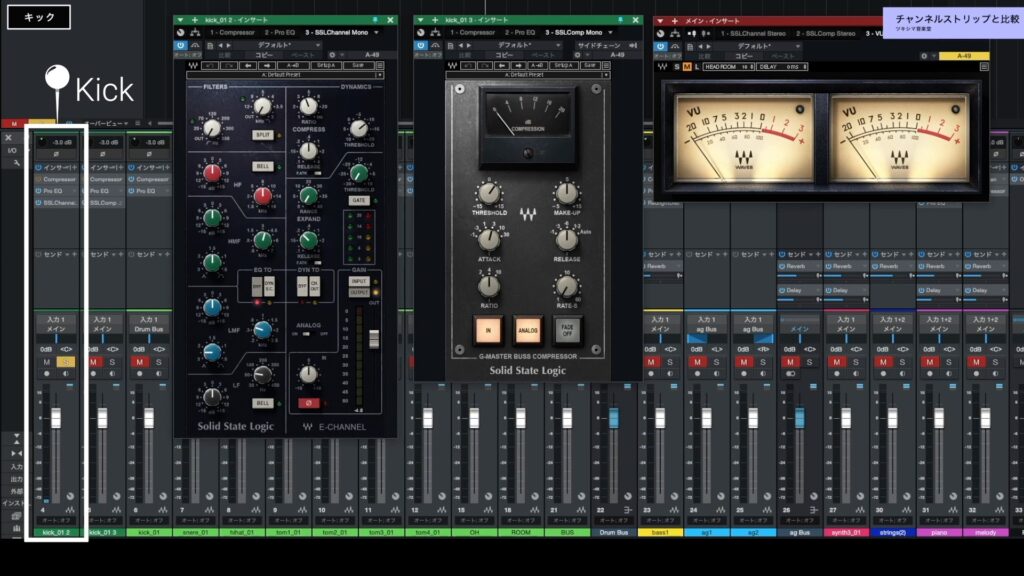Image resolution: width=1024 pixels, height=576 pixels.
Task: Click the undo arrow in E-Channel Waves toolbar
Action: [210, 66]
